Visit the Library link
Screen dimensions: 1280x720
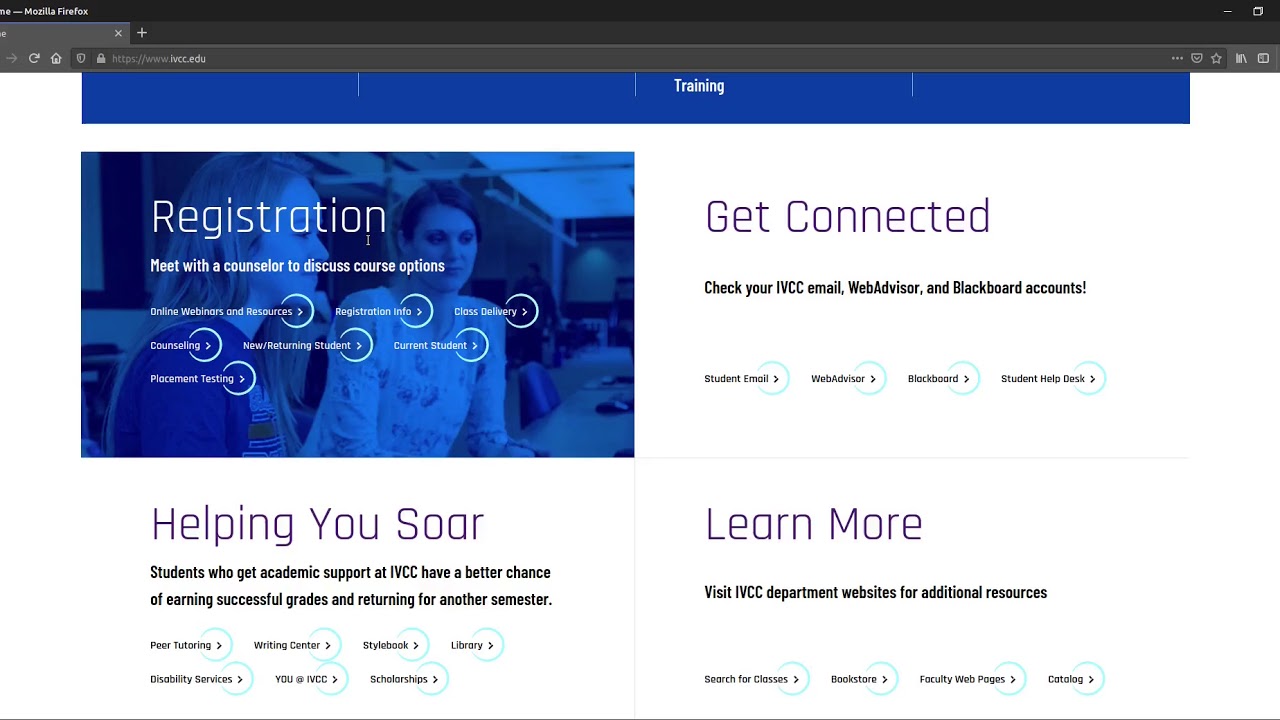coord(476,645)
